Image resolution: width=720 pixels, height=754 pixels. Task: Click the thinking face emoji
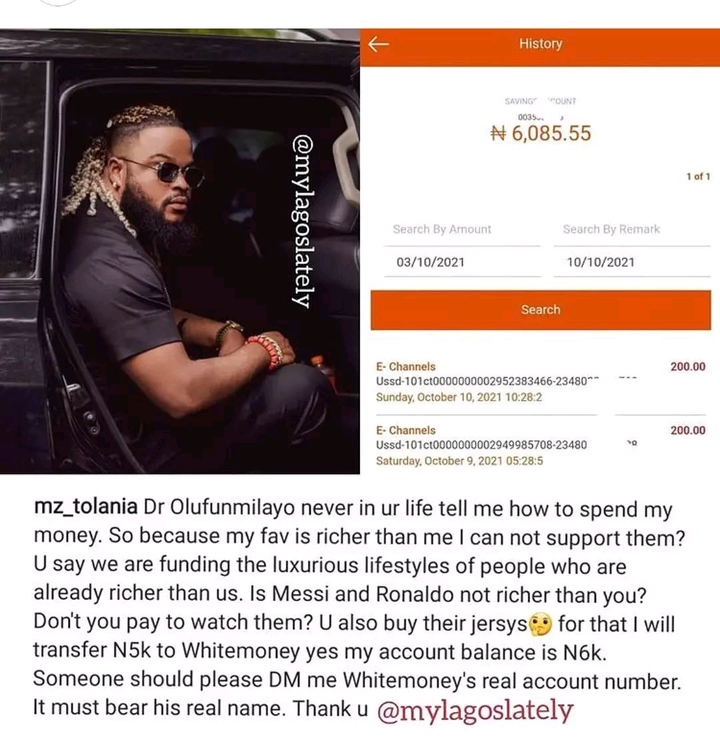click(x=541, y=625)
